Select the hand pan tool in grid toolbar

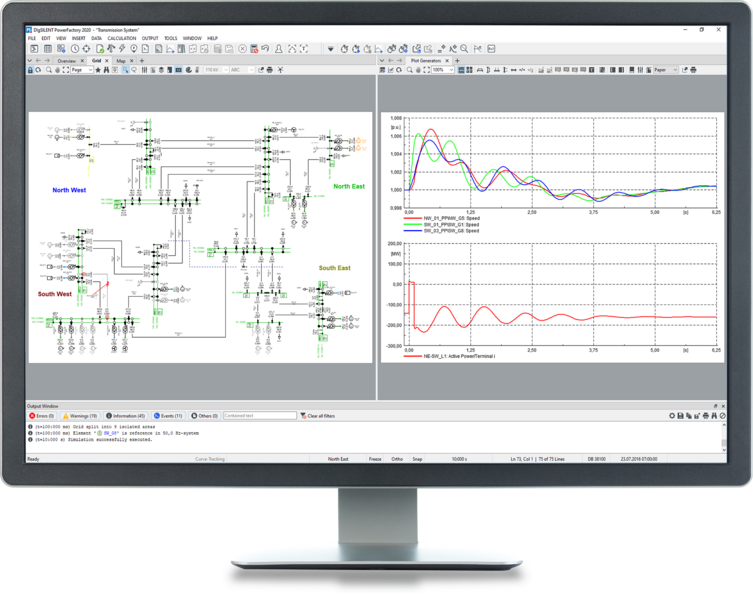(x=57, y=70)
